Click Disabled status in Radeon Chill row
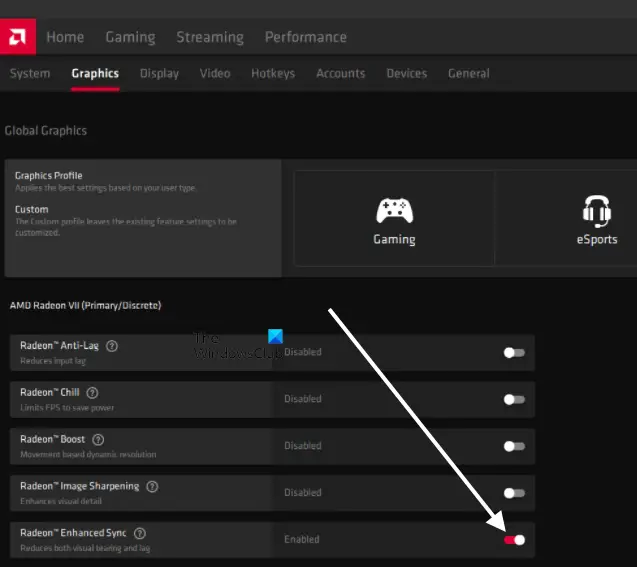Screen dimensions: 637x567 click(x=303, y=399)
